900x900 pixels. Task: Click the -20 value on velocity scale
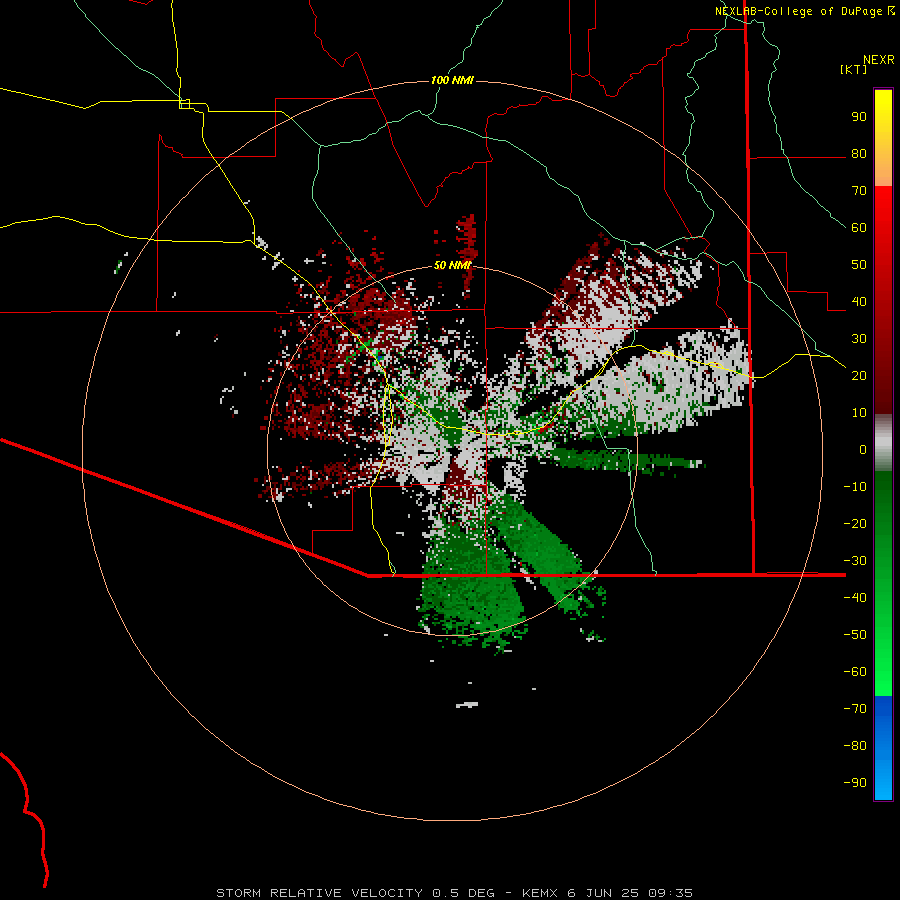[x=855, y=524]
